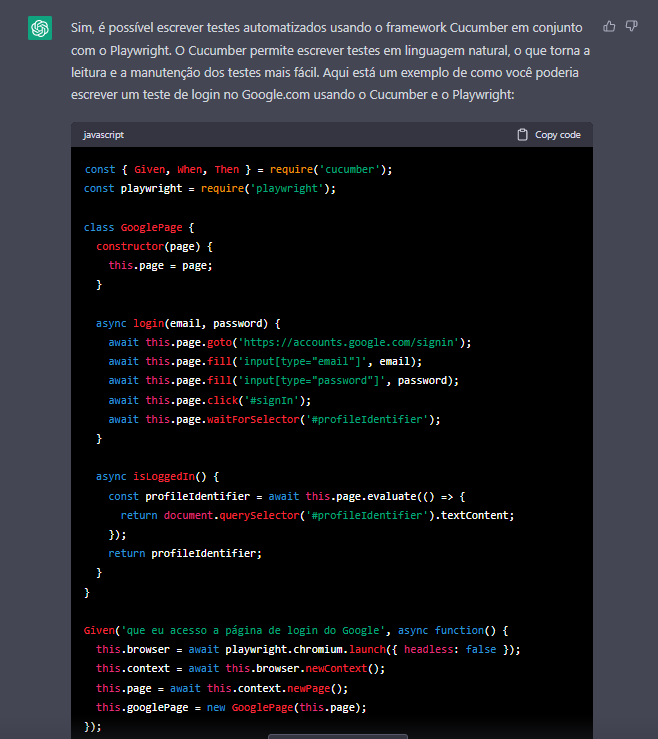Viewport: 658px width, 739px height.
Task: Click the Given 'que eu acesso' line
Action: click(x=296, y=630)
